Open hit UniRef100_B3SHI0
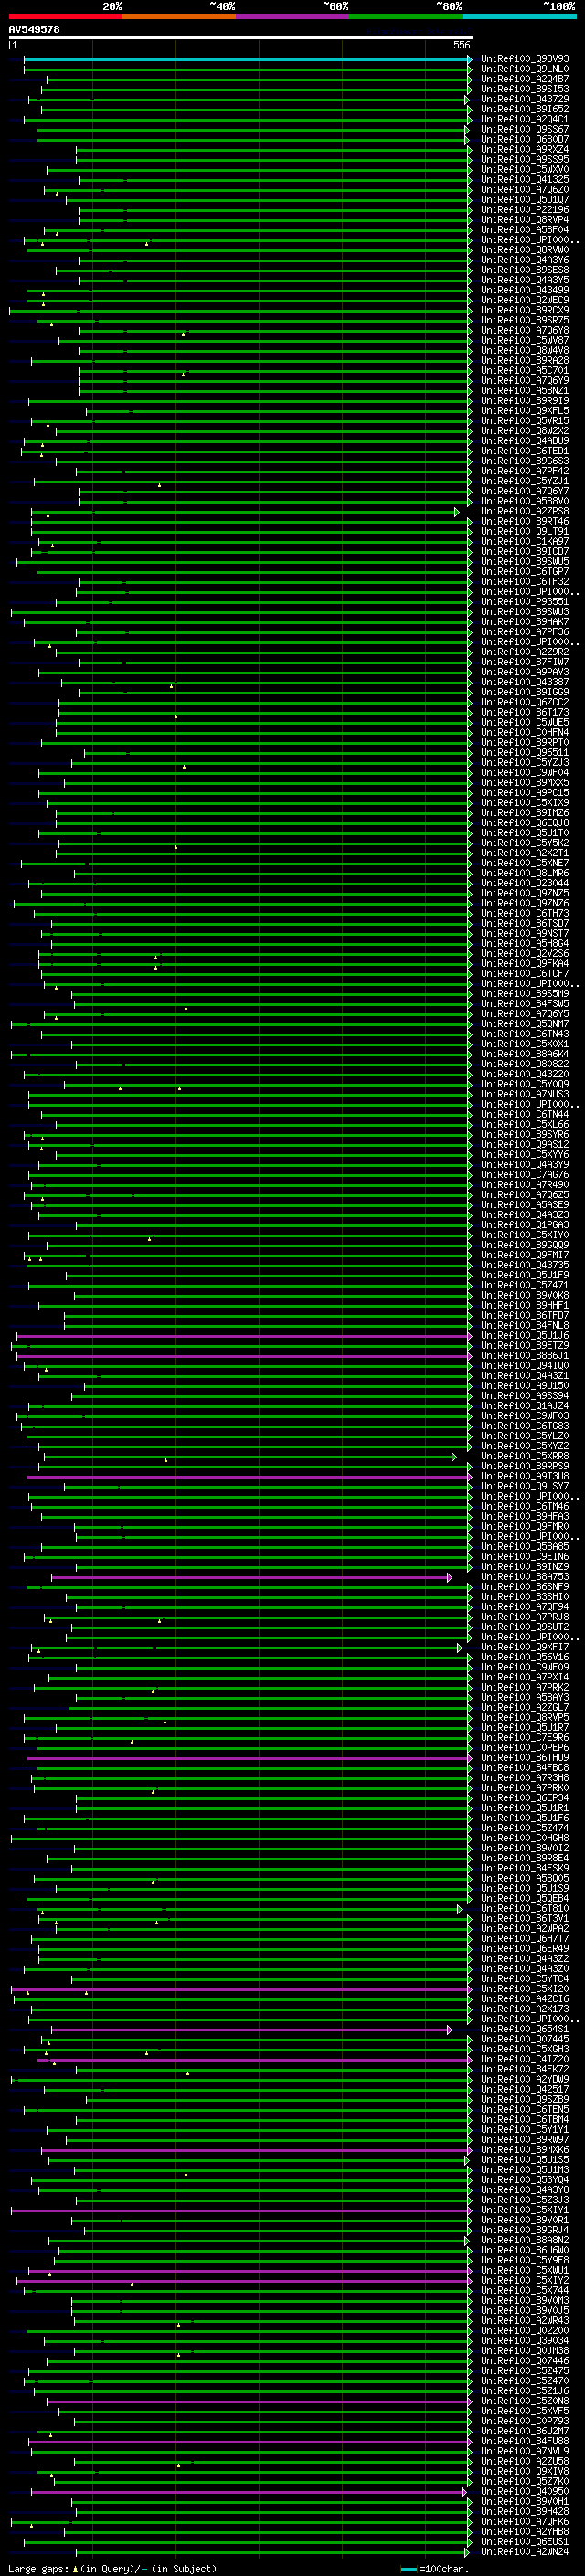 coord(525,1597)
